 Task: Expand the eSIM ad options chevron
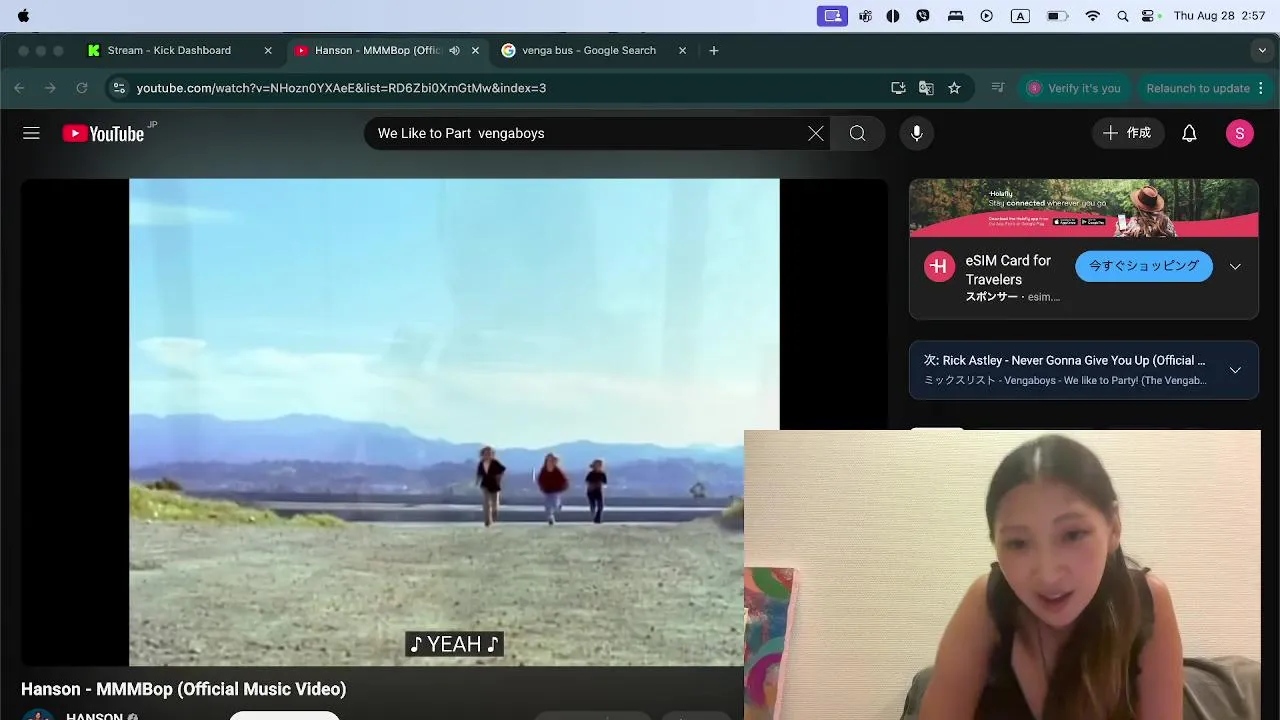[1235, 266]
